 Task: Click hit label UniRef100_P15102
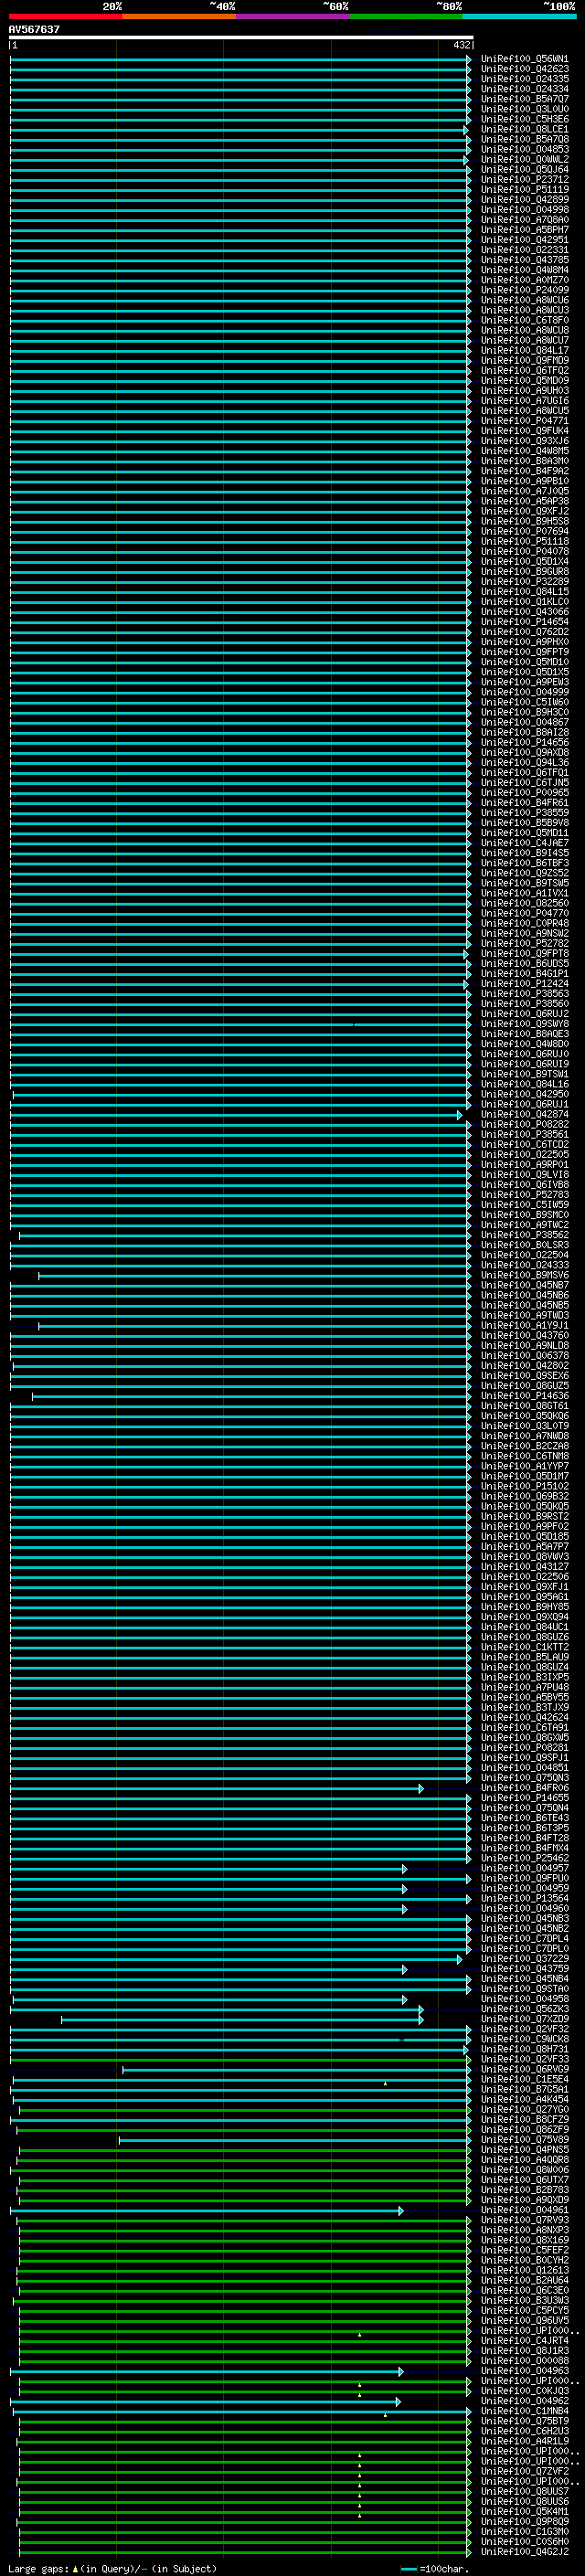525,1486
